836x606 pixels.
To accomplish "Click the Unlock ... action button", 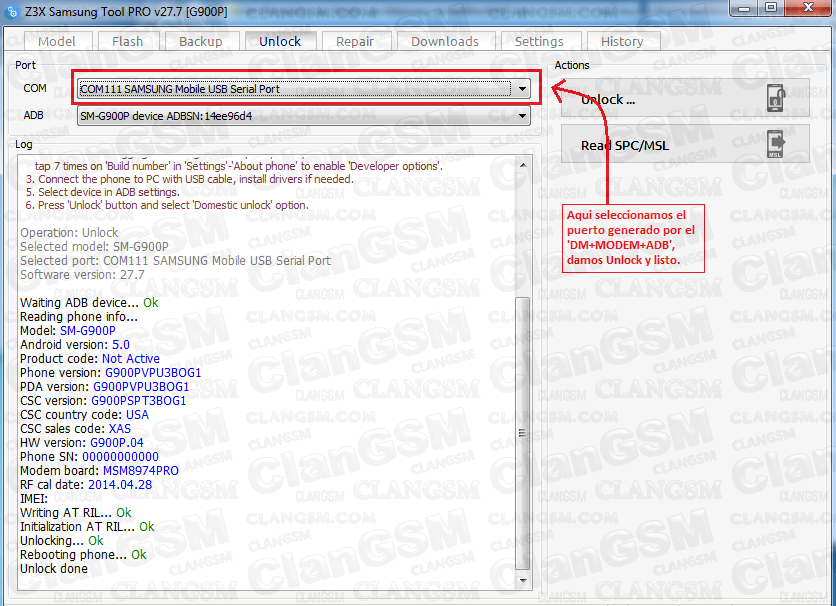I will (685, 99).
